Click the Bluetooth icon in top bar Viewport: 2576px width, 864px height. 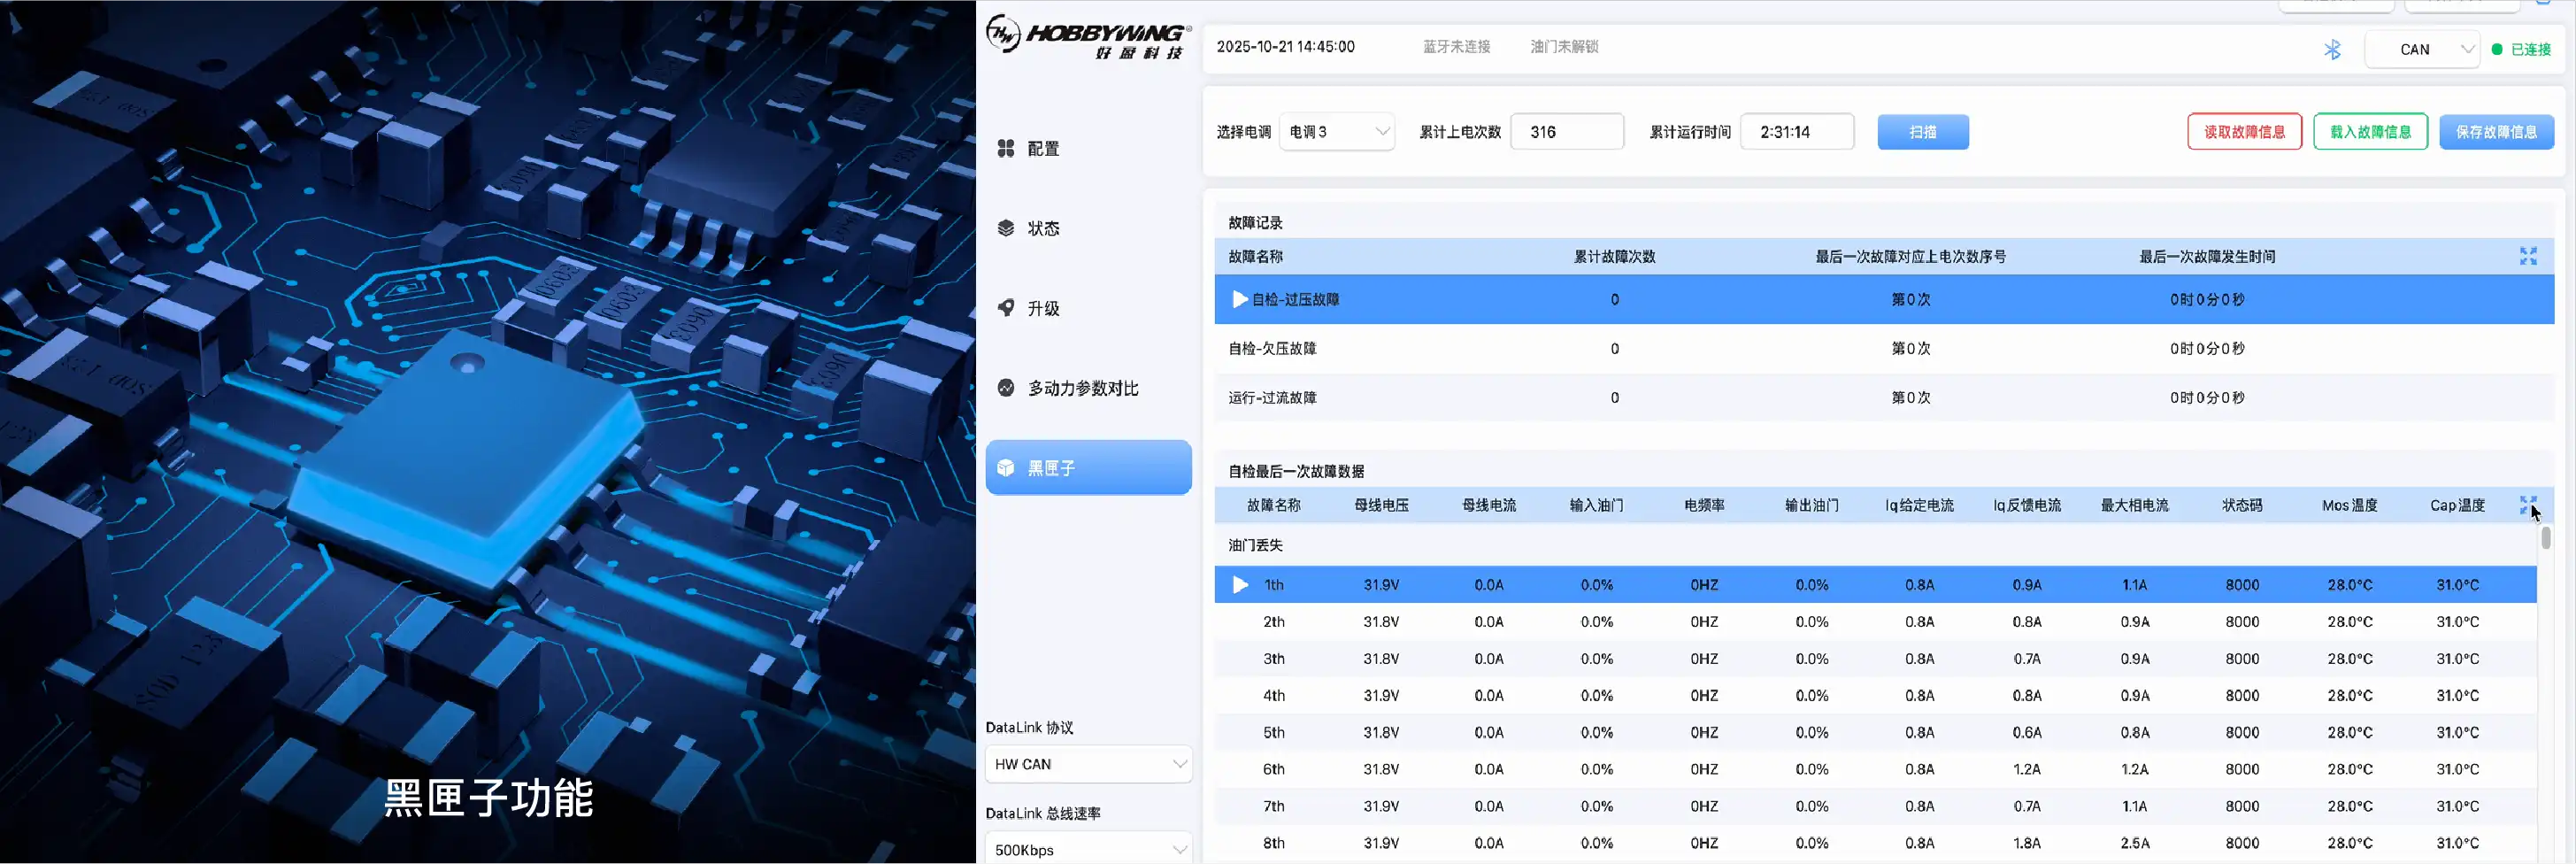click(2332, 50)
